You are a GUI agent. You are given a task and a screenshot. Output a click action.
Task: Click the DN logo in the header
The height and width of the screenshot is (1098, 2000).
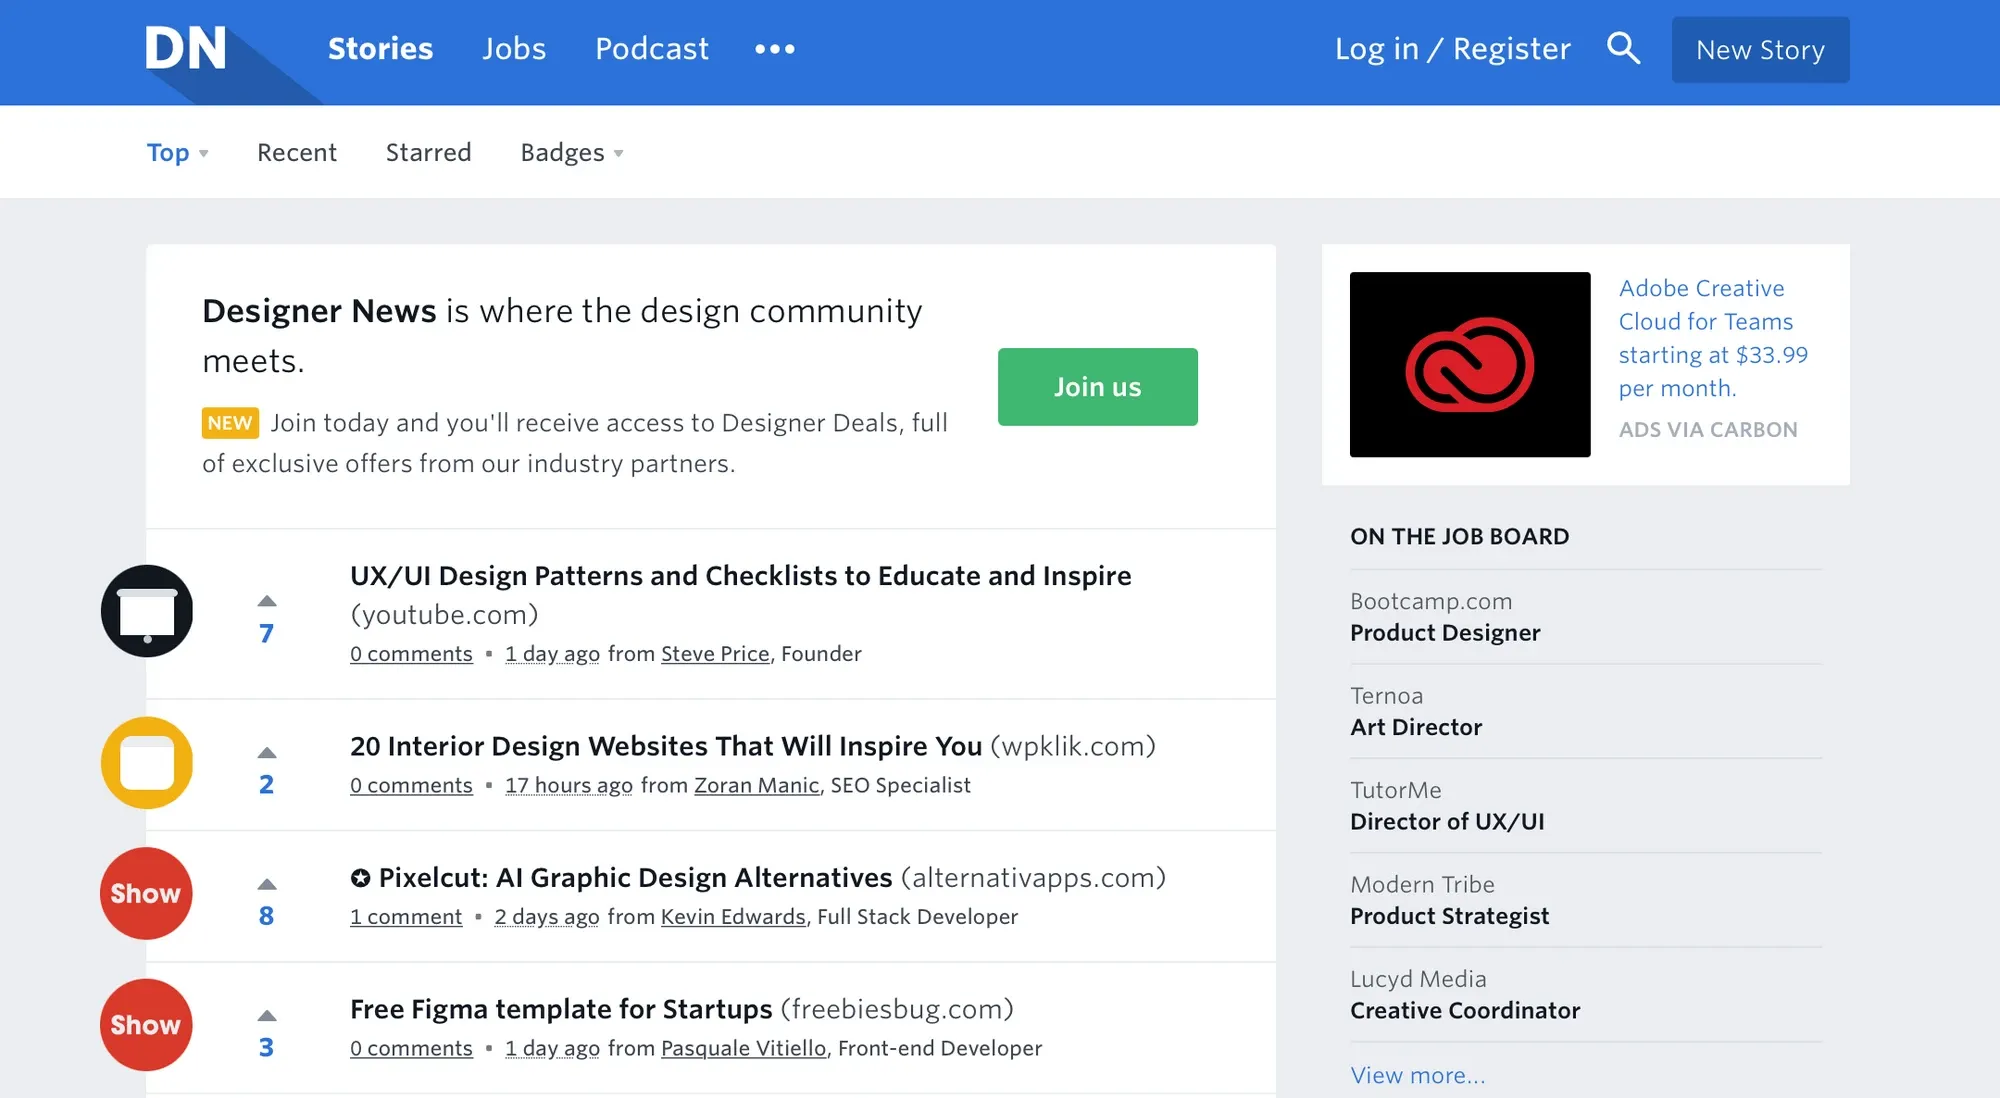click(186, 48)
